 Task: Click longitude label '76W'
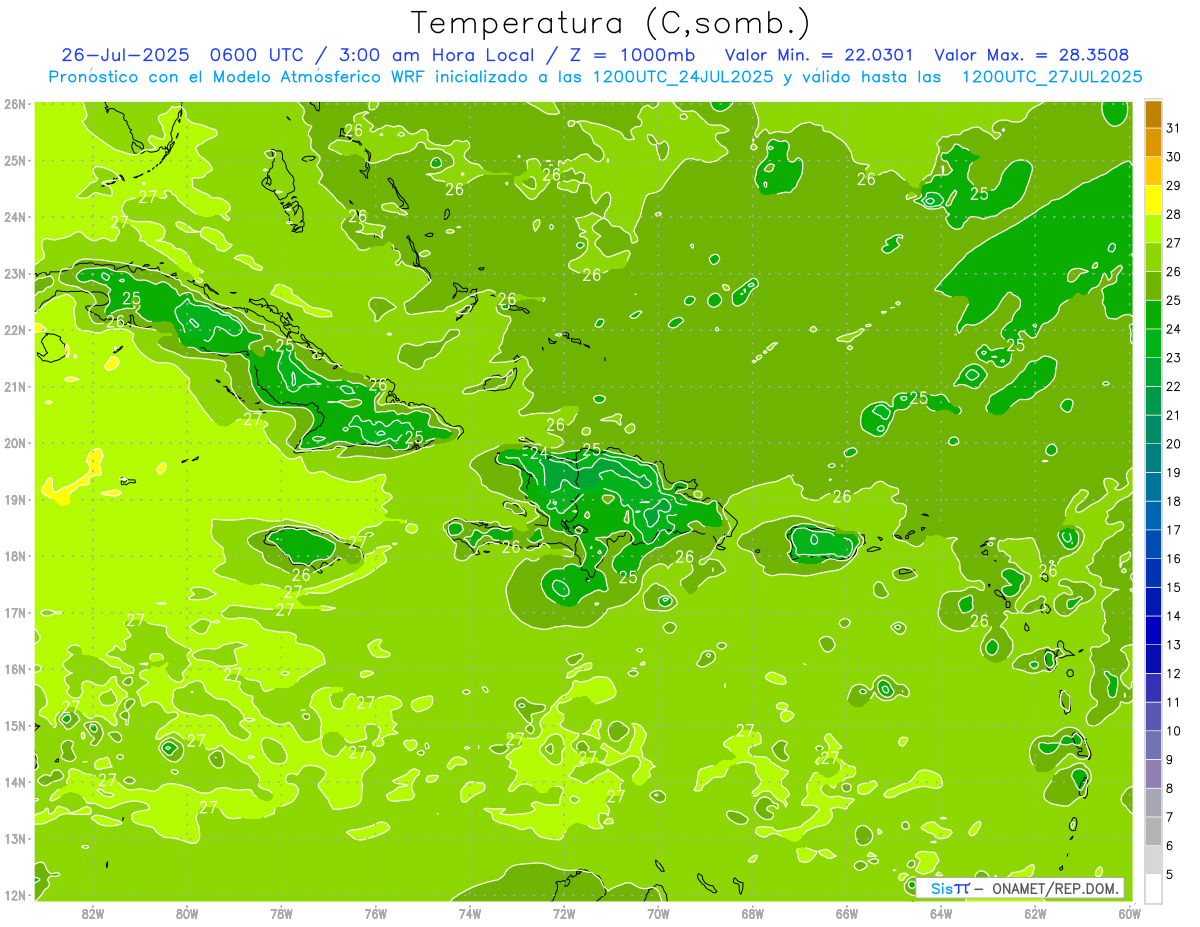tap(375, 914)
